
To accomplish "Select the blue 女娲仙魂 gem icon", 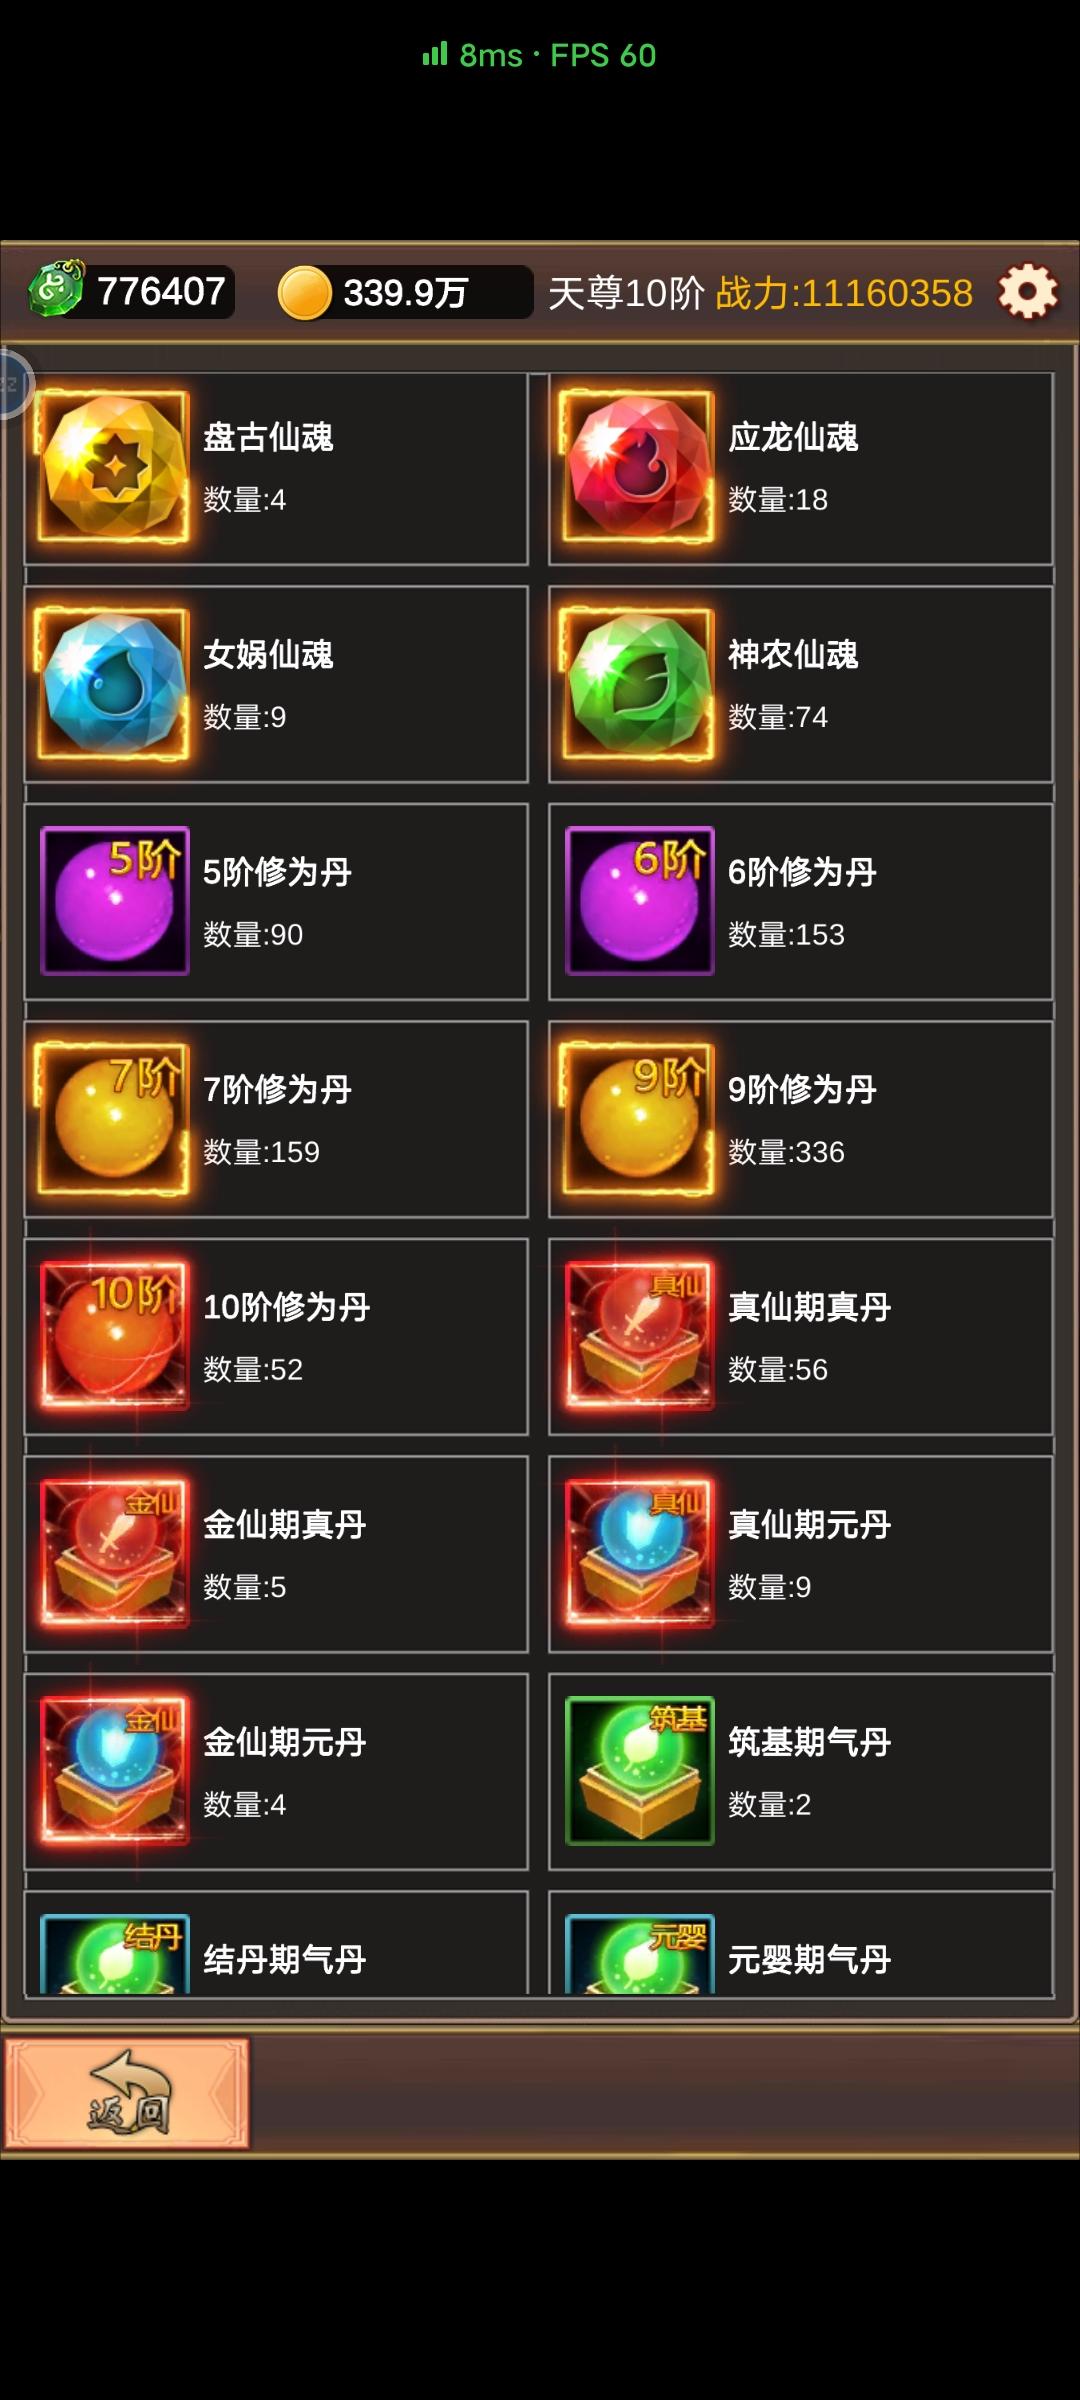I will [x=113, y=684].
